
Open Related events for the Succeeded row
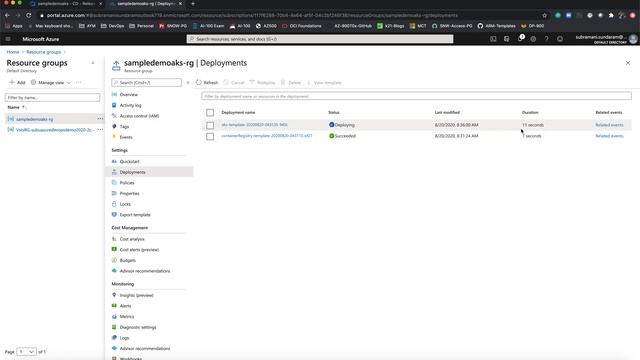click(609, 136)
